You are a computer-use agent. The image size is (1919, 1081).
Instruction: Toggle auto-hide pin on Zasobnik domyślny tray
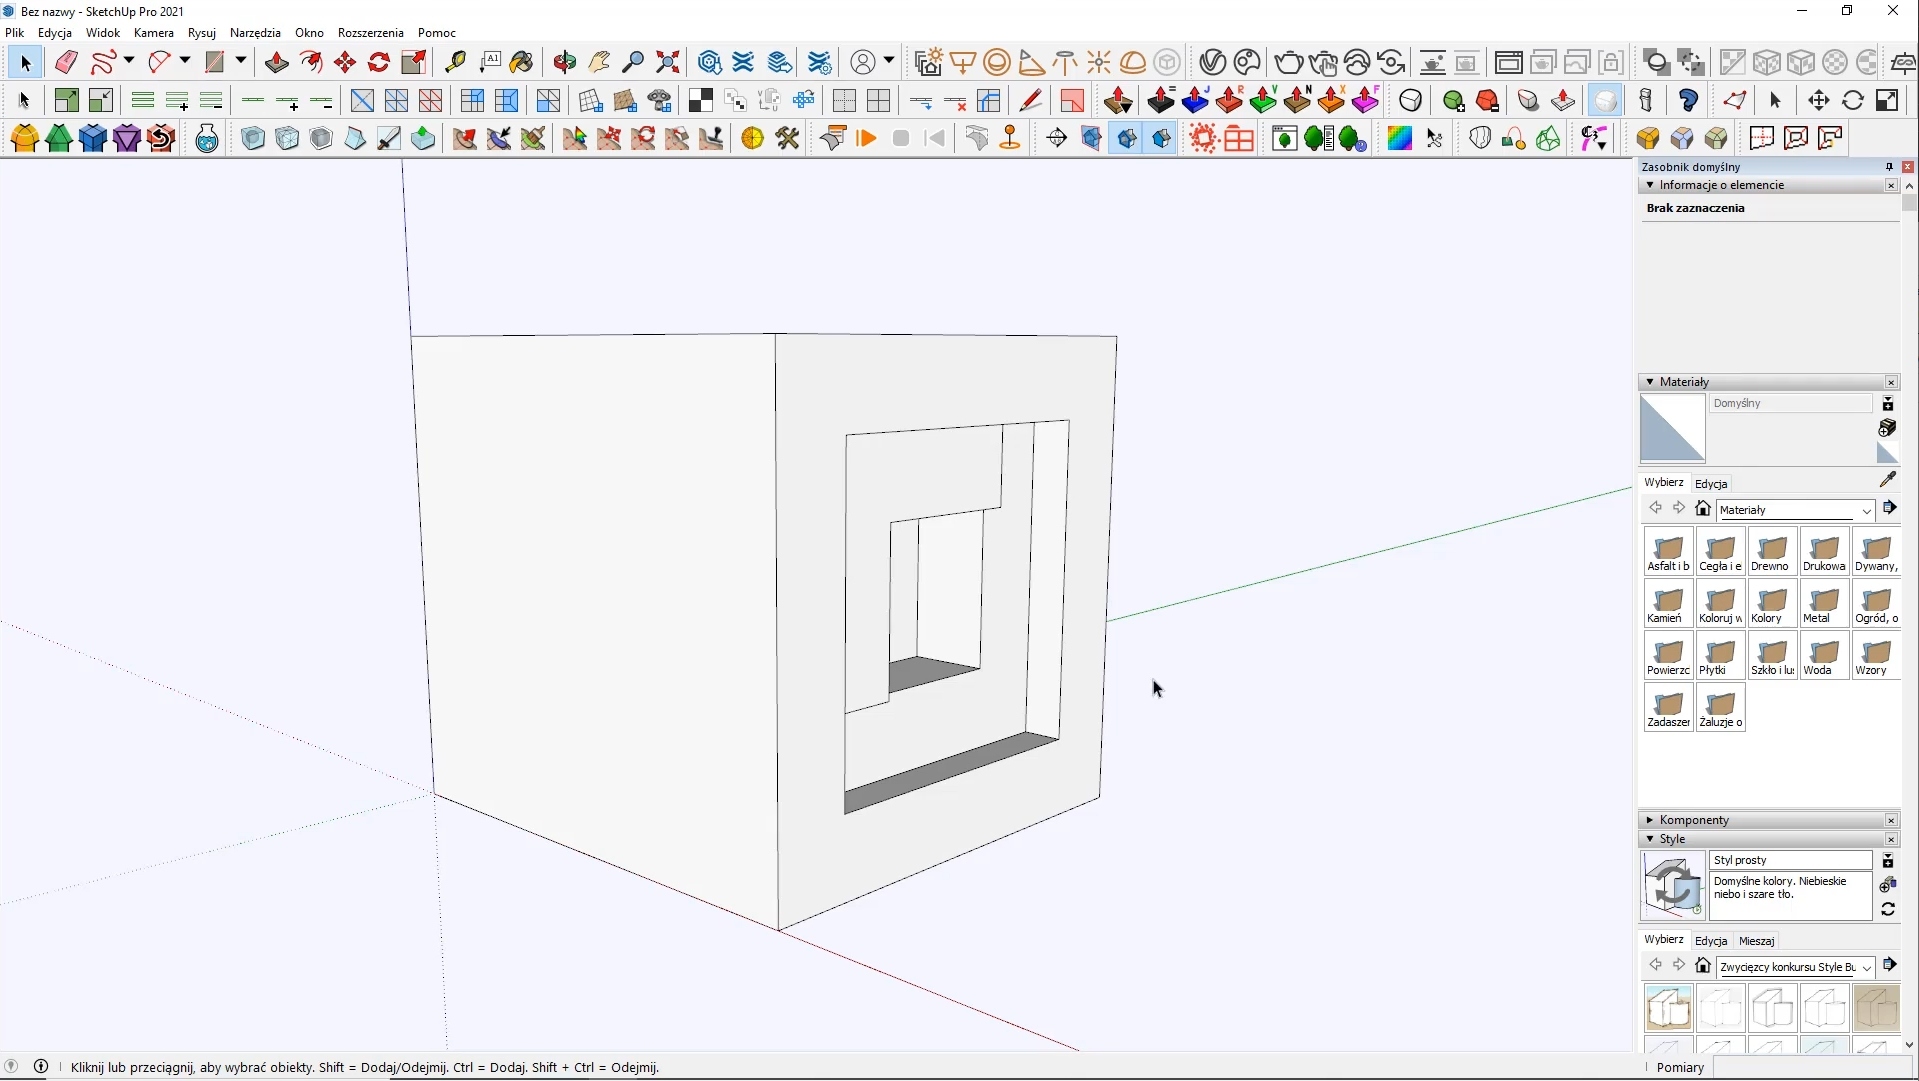pyautogui.click(x=1888, y=167)
